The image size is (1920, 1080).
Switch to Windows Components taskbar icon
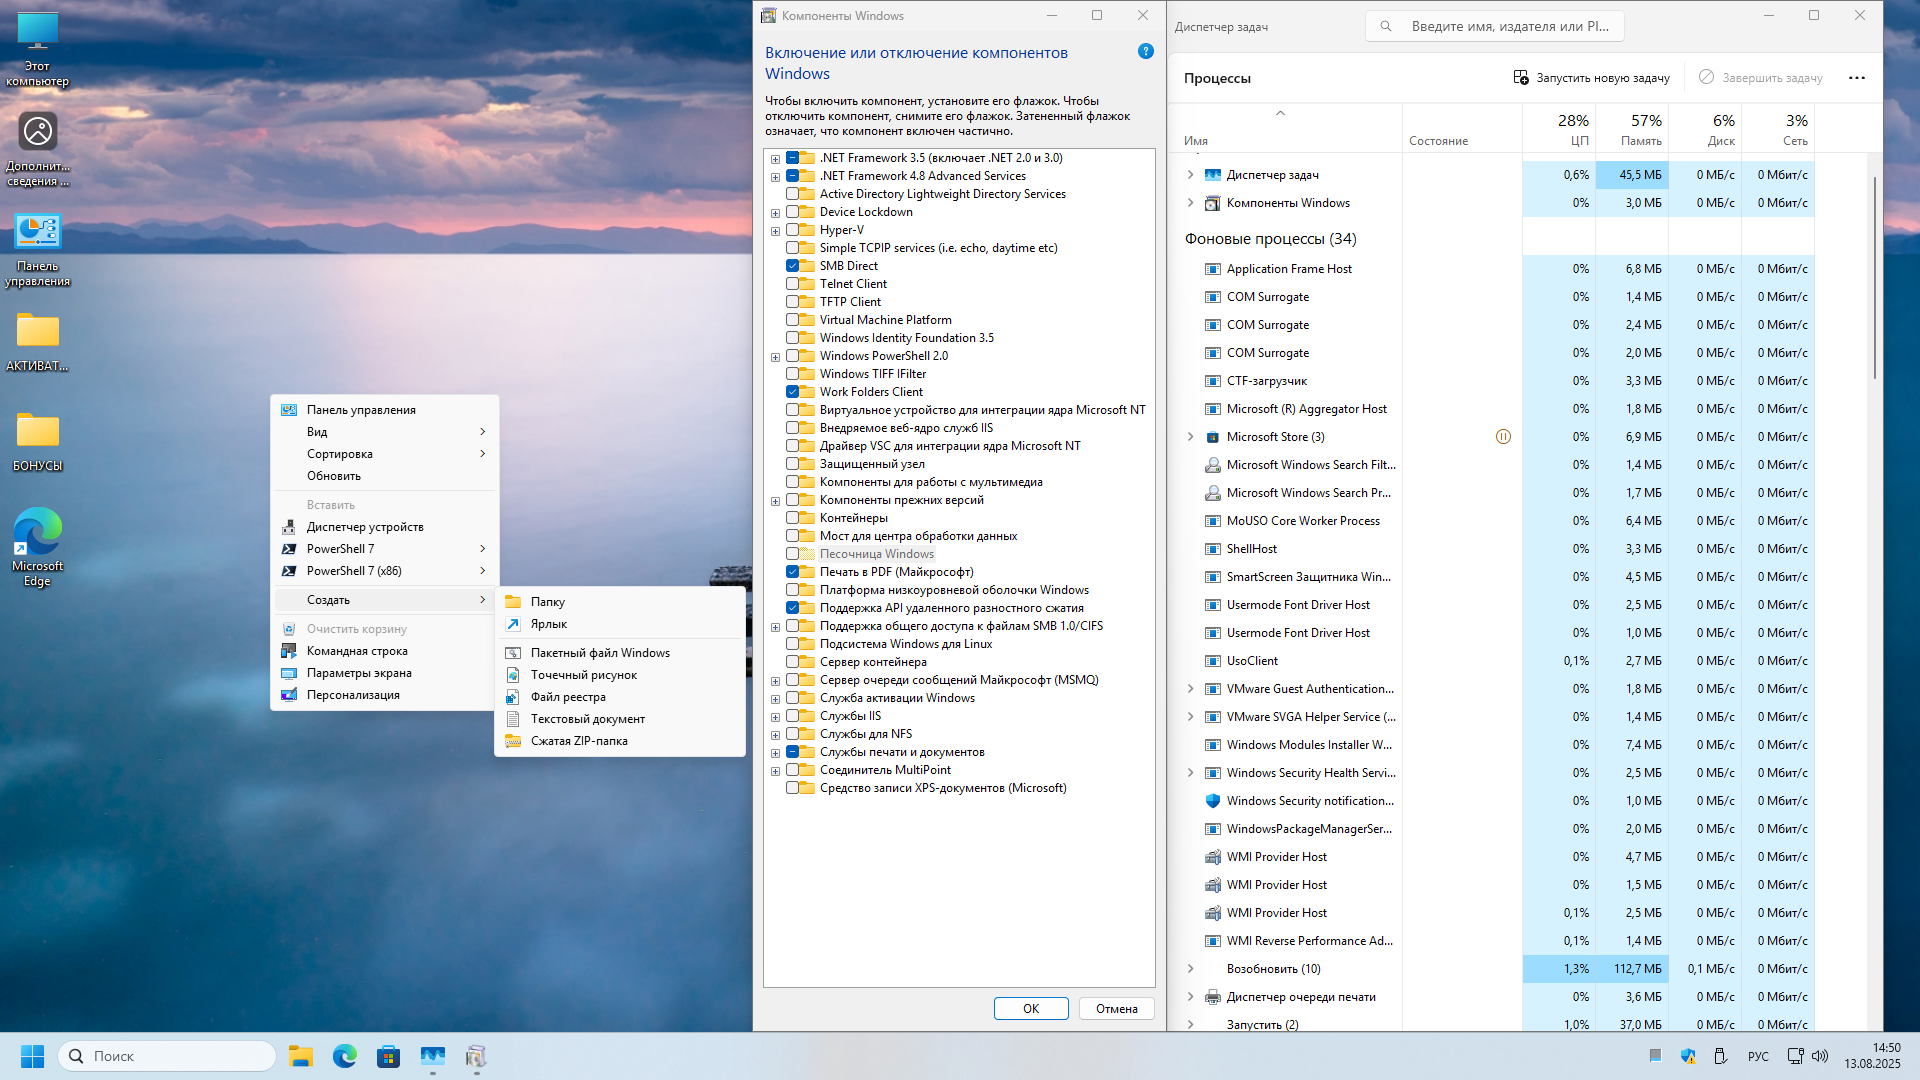pyautogui.click(x=477, y=1056)
